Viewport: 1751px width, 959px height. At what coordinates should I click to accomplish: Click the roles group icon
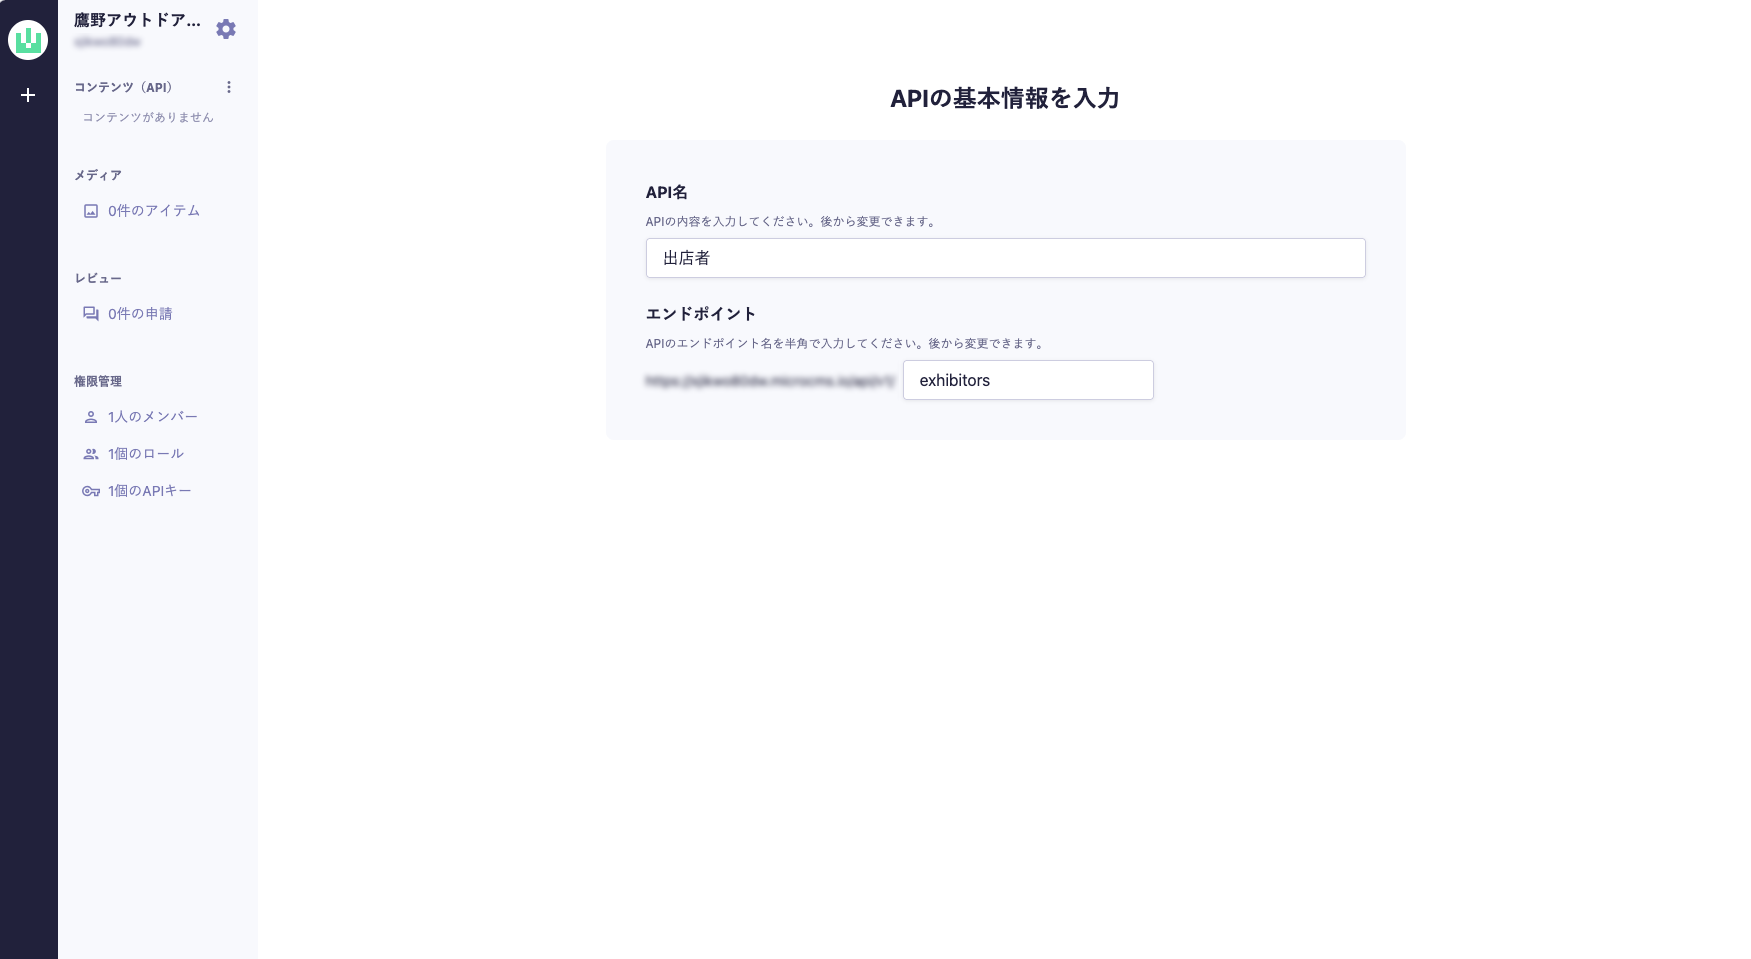[91, 454]
